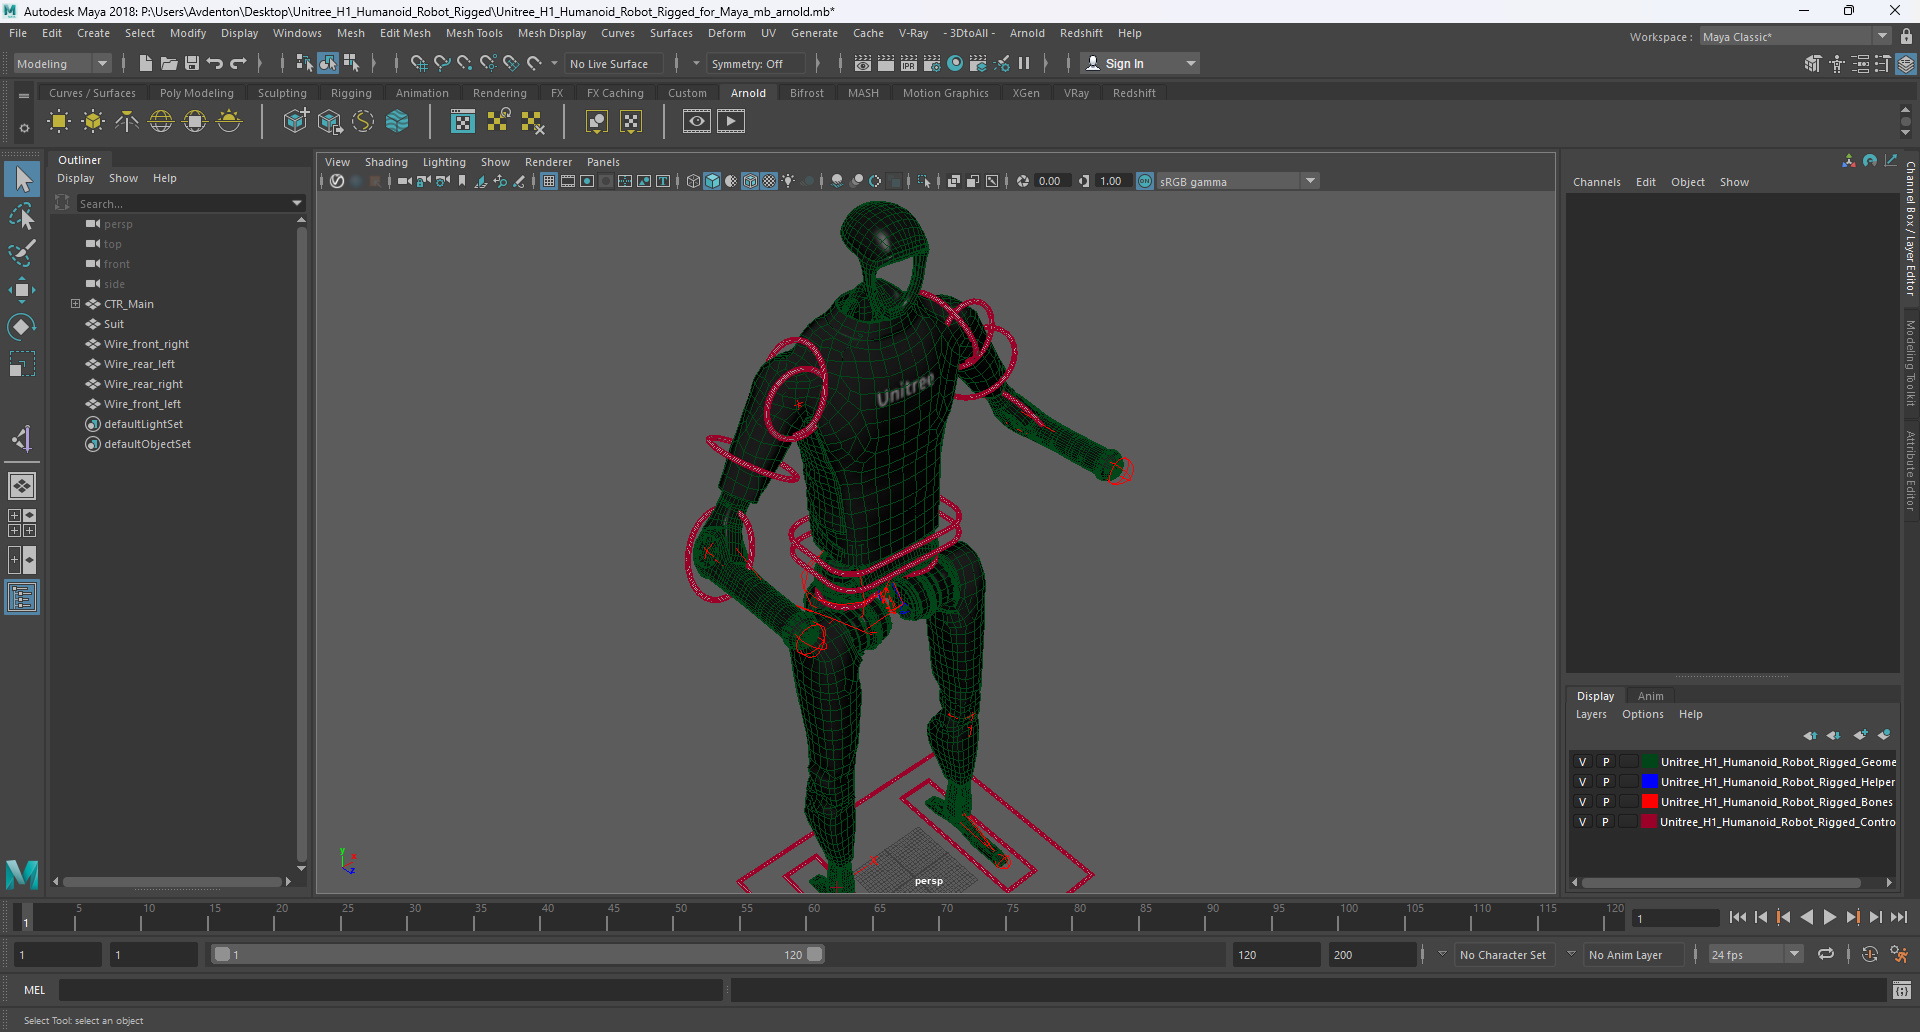Click go to start of playback range
Screen dimensions: 1920x1032
[1738, 917]
